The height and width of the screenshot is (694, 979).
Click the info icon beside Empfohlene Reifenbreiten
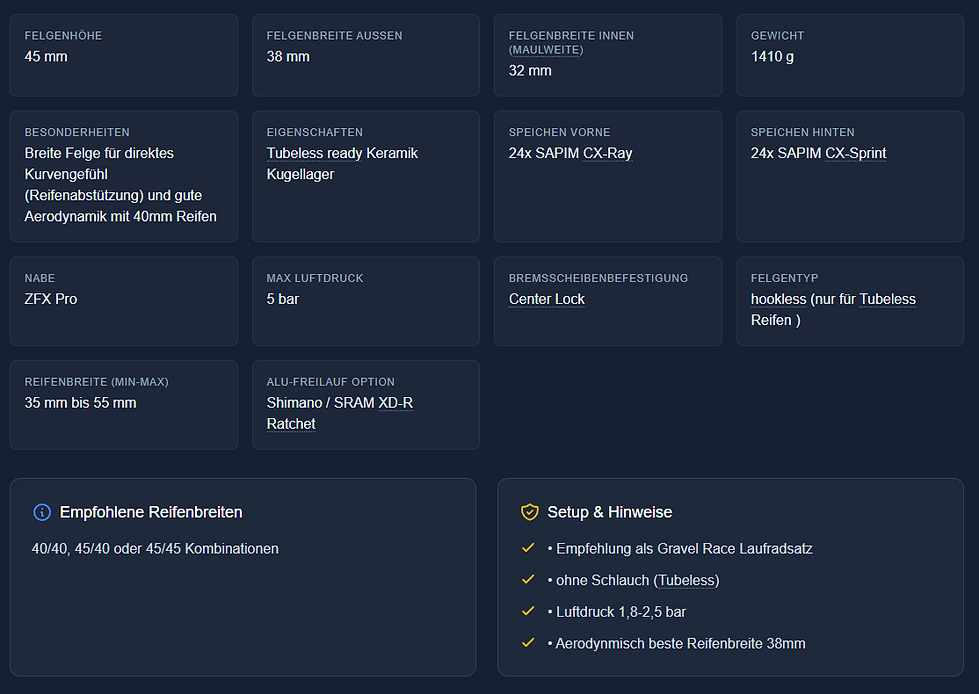tap(42, 512)
